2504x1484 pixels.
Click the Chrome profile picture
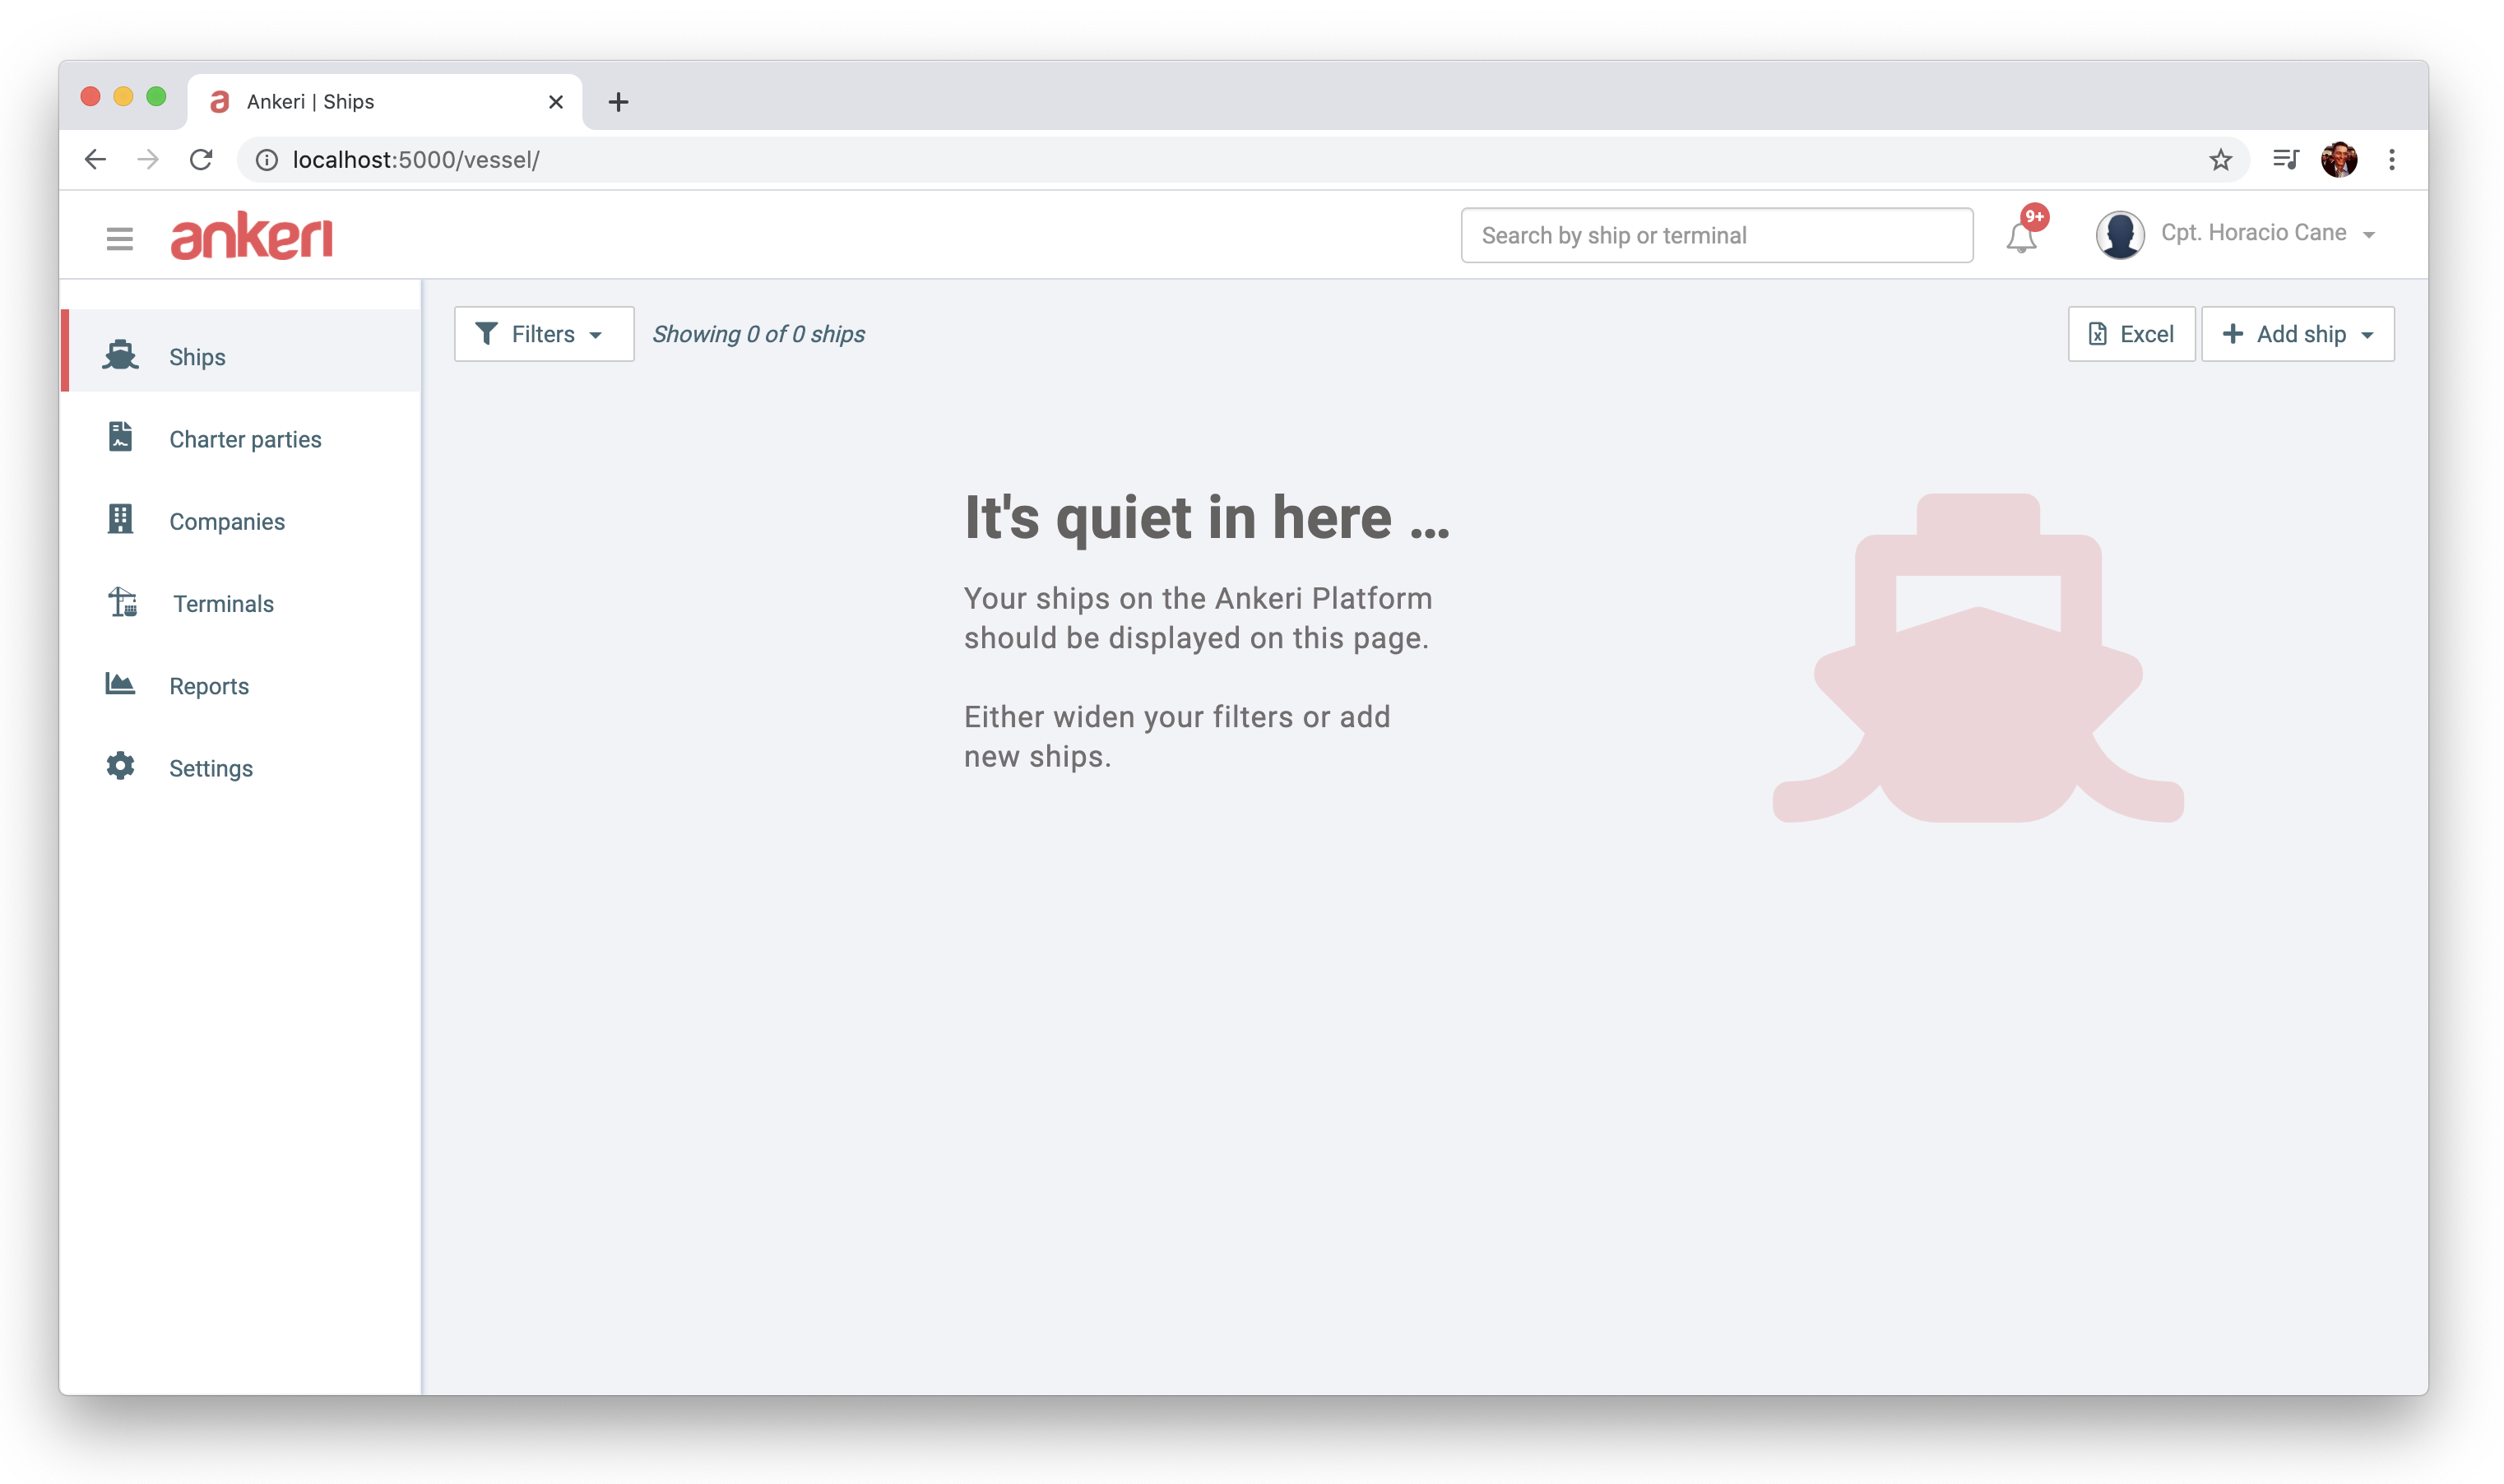pos(2339,159)
